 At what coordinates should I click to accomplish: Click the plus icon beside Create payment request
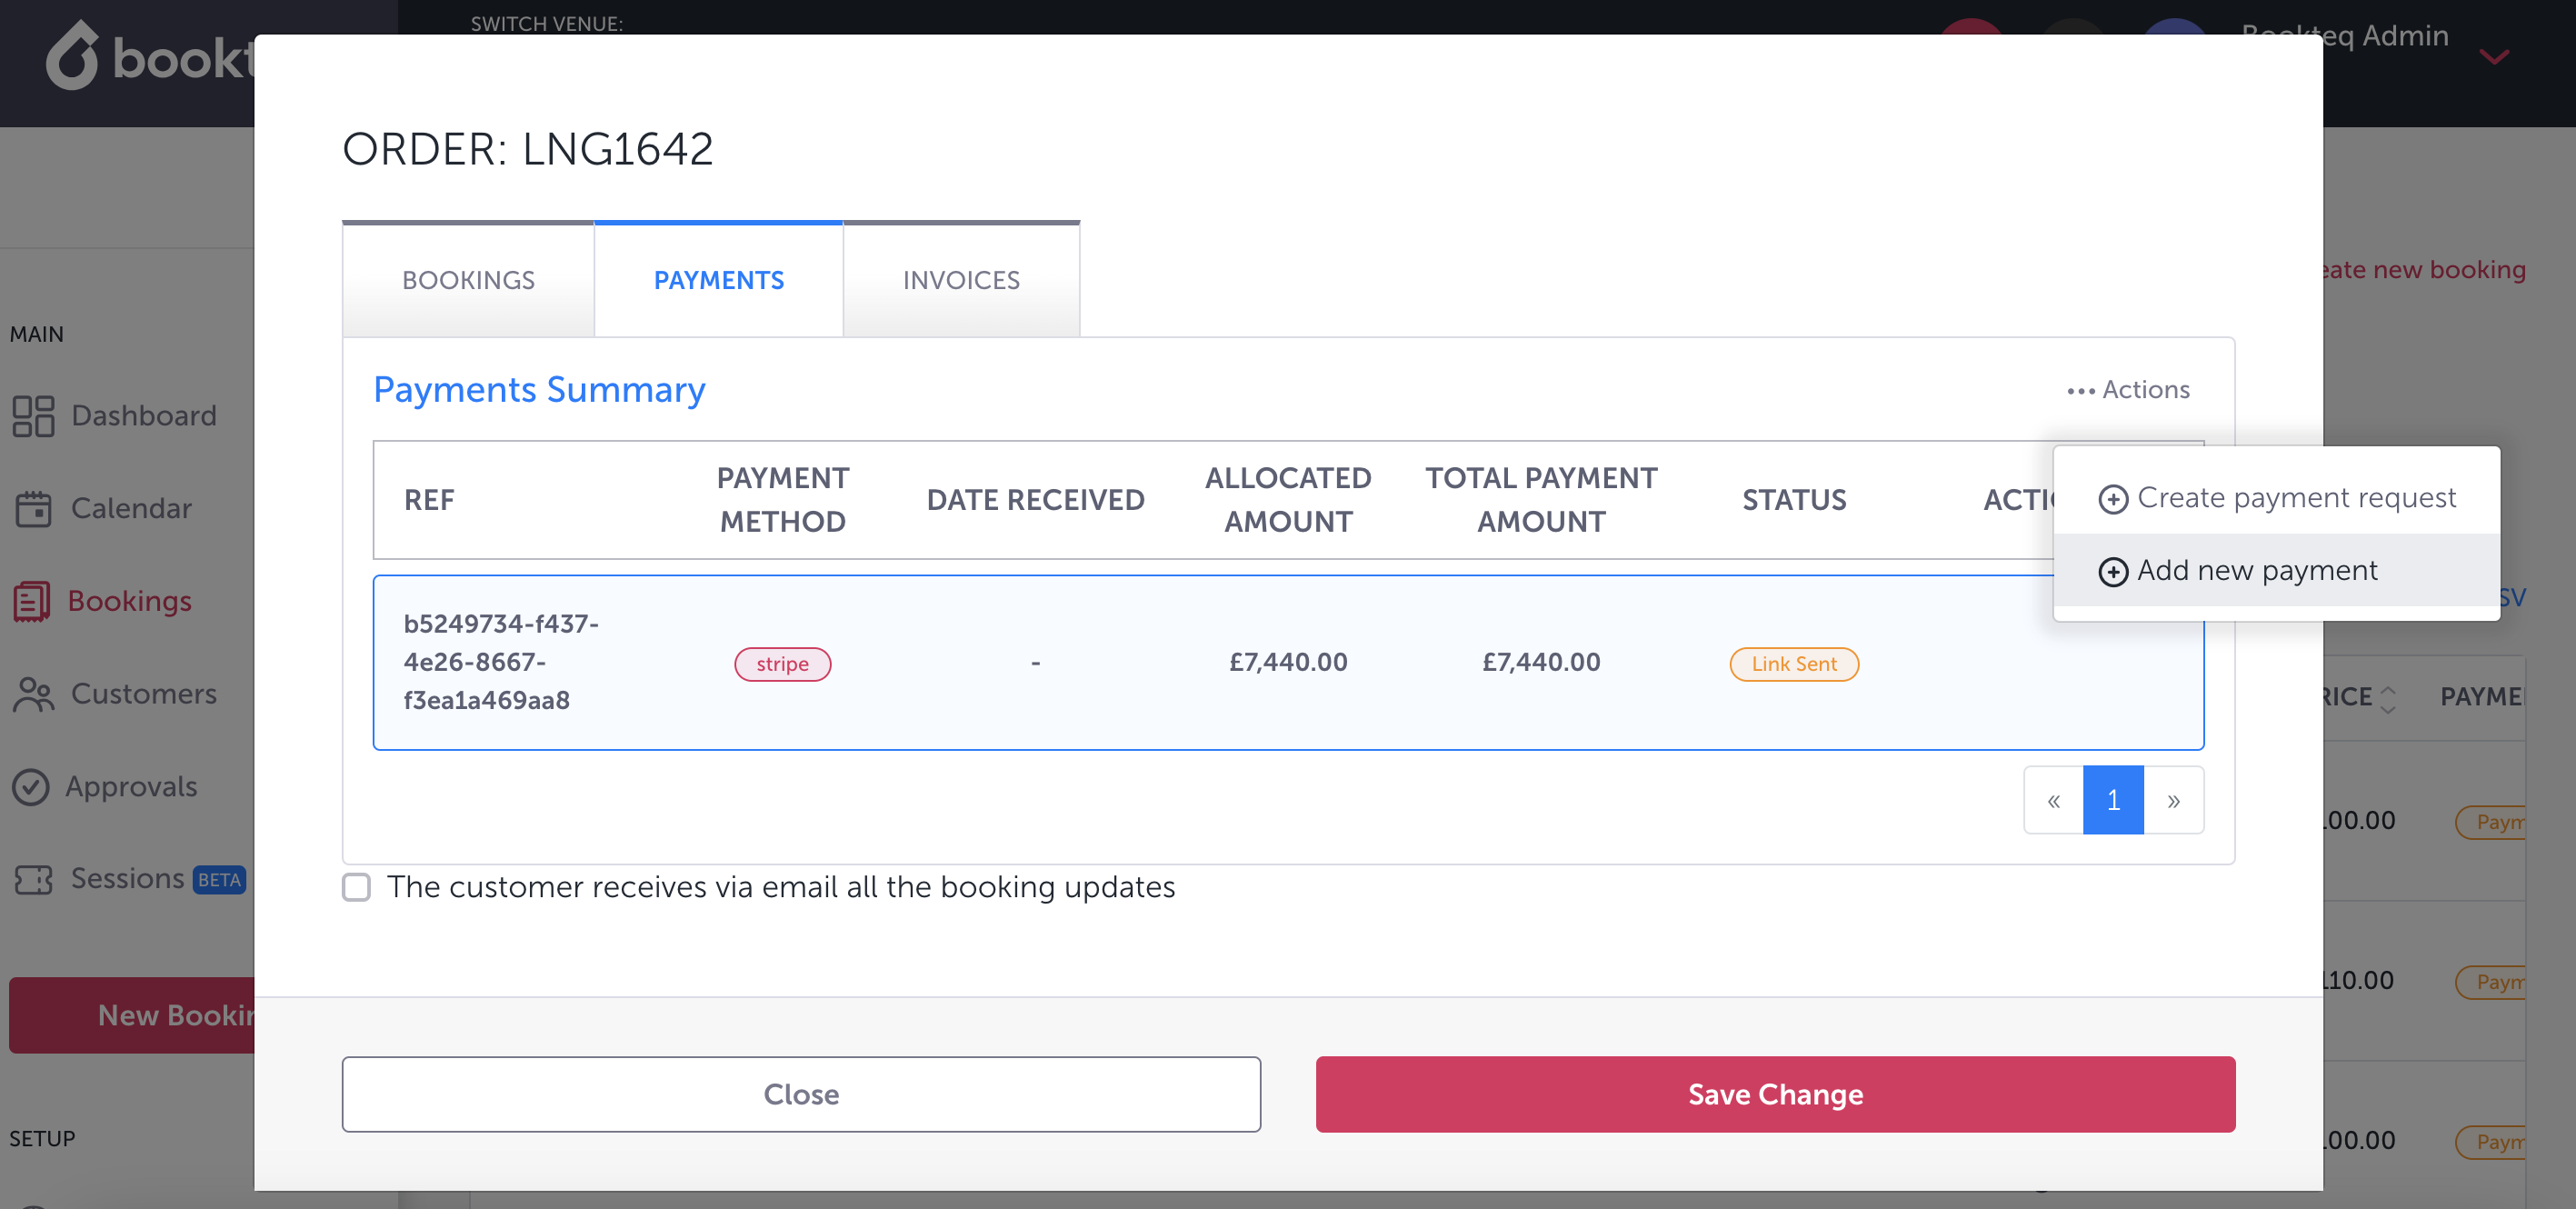pos(2112,499)
